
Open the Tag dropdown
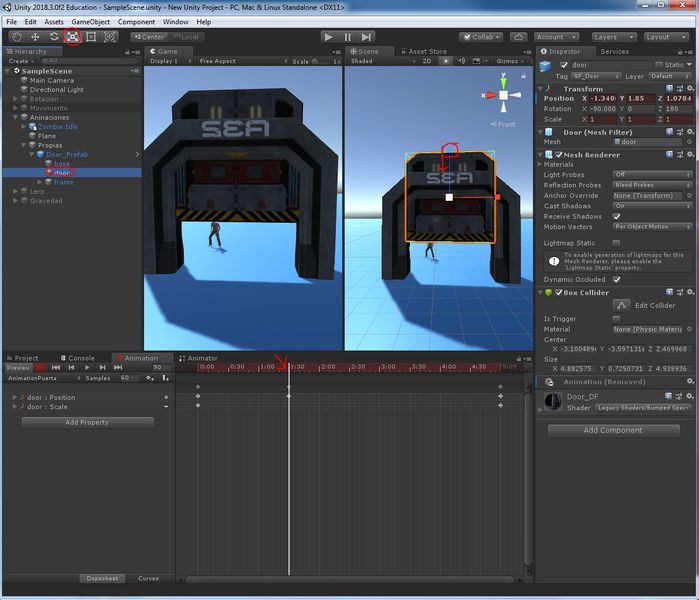coord(596,76)
